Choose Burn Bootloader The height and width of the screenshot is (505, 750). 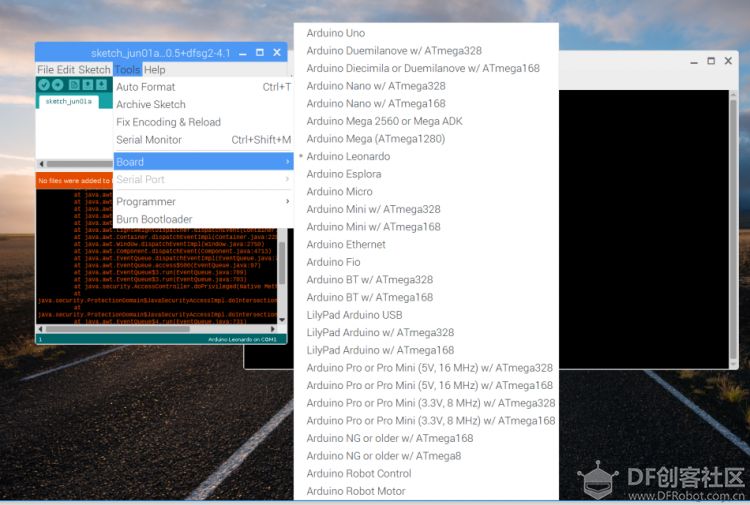coord(203,219)
